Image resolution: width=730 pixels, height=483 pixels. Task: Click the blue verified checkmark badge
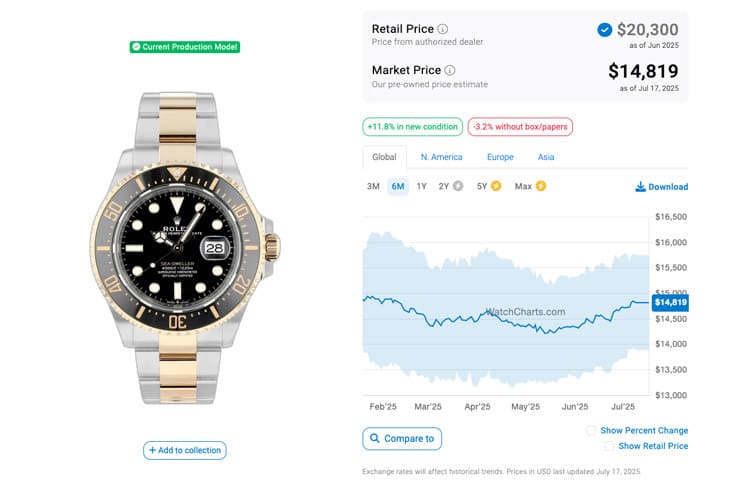(x=604, y=30)
